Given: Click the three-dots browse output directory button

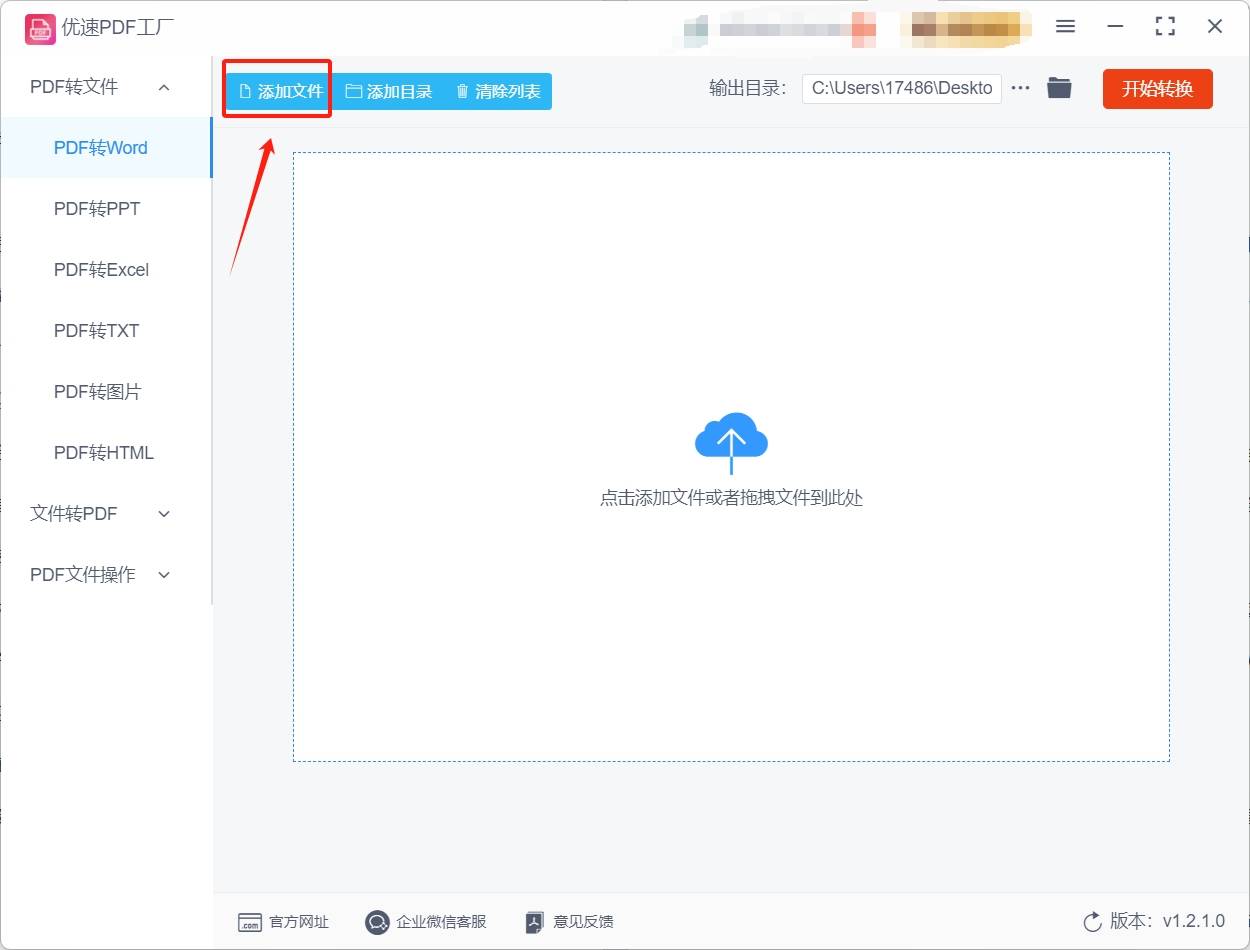Looking at the screenshot, I should click(x=1020, y=88).
